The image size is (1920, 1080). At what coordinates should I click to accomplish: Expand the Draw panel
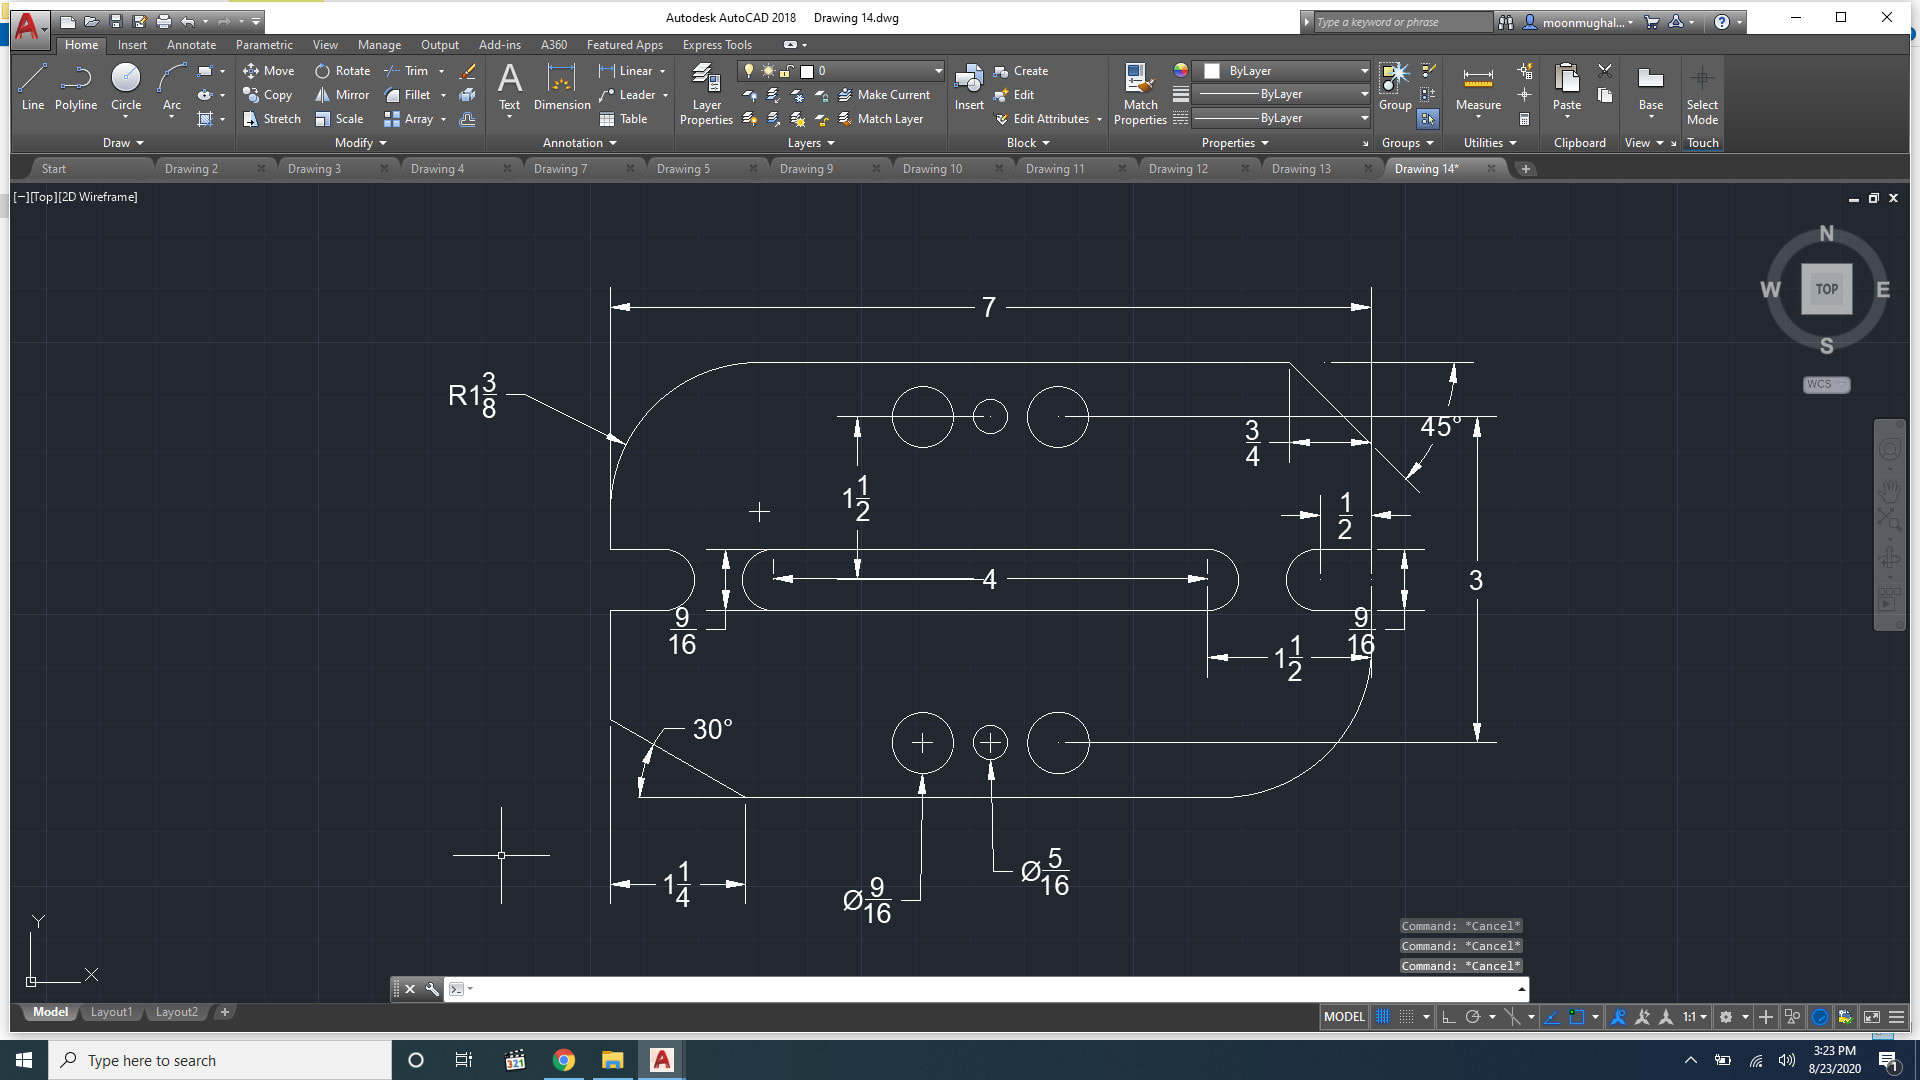pyautogui.click(x=123, y=143)
